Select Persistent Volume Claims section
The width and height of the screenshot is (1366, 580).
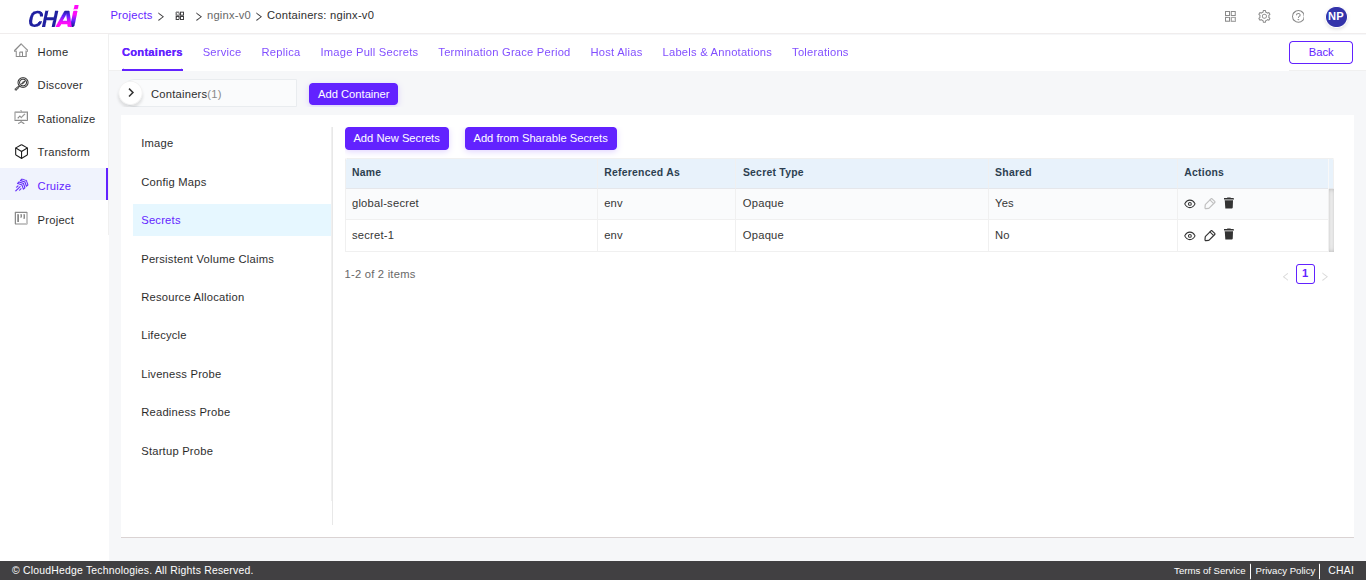(x=232, y=259)
